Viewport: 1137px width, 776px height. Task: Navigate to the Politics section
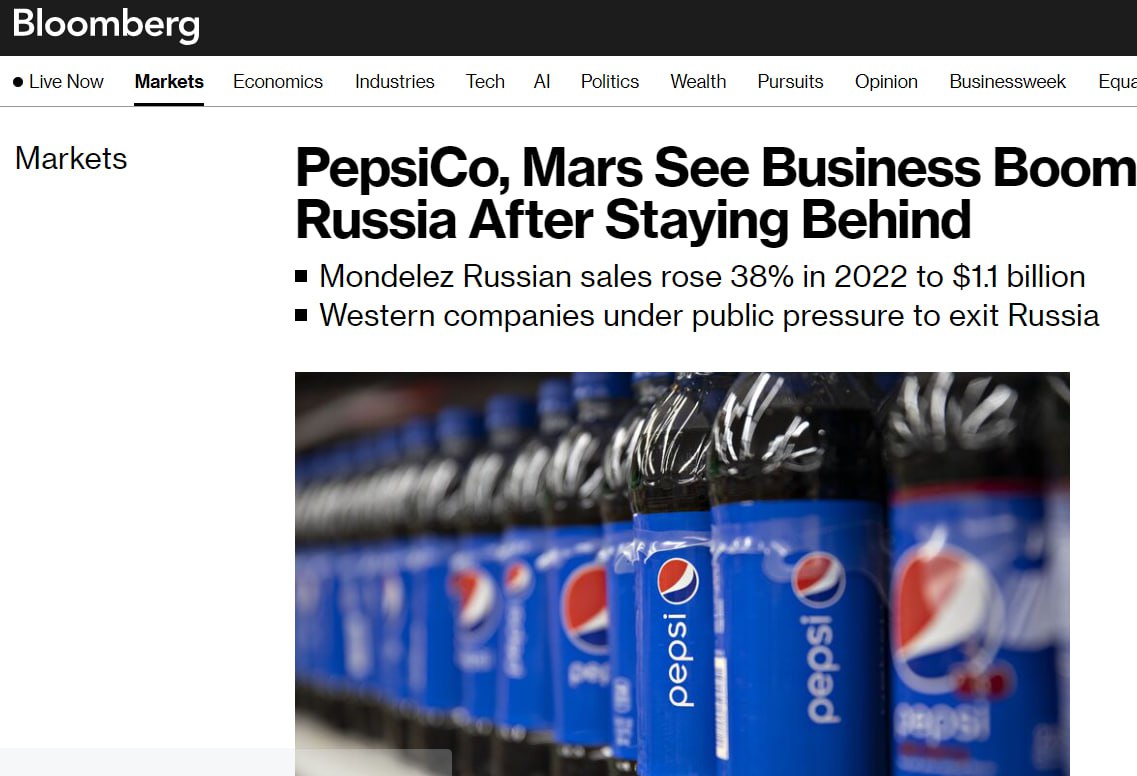610,82
